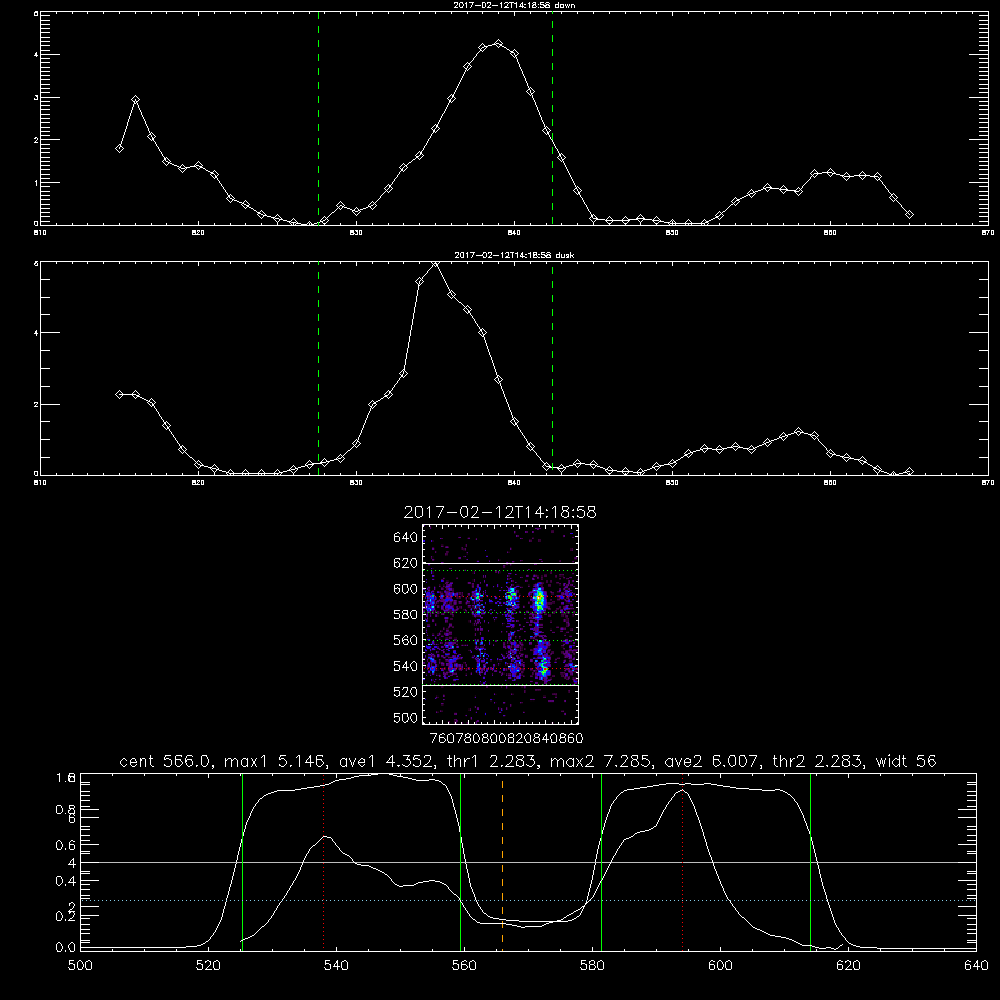
Task: Click the spectrogram color image
Action: click(x=501, y=624)
